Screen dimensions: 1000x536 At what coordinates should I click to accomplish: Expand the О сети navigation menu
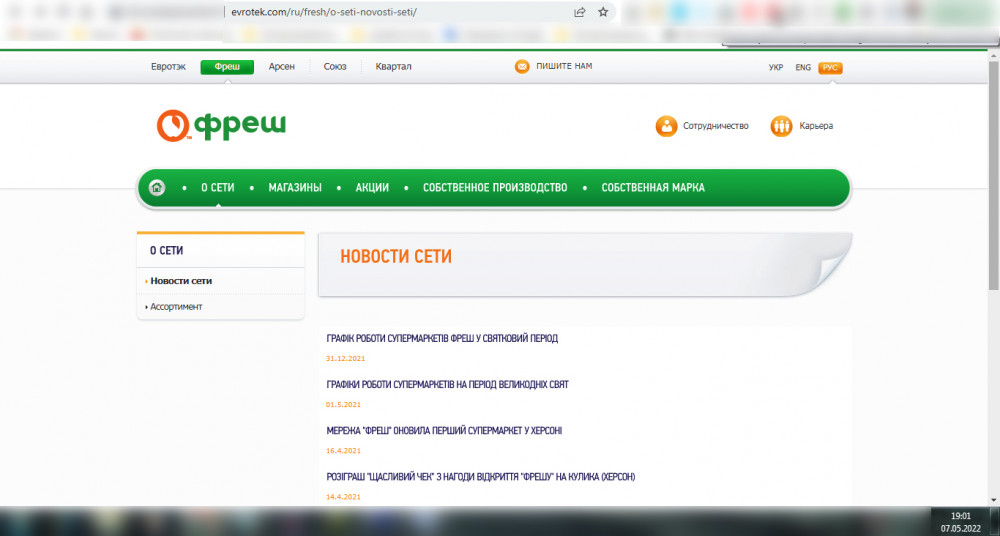click(x=217, y=188)
